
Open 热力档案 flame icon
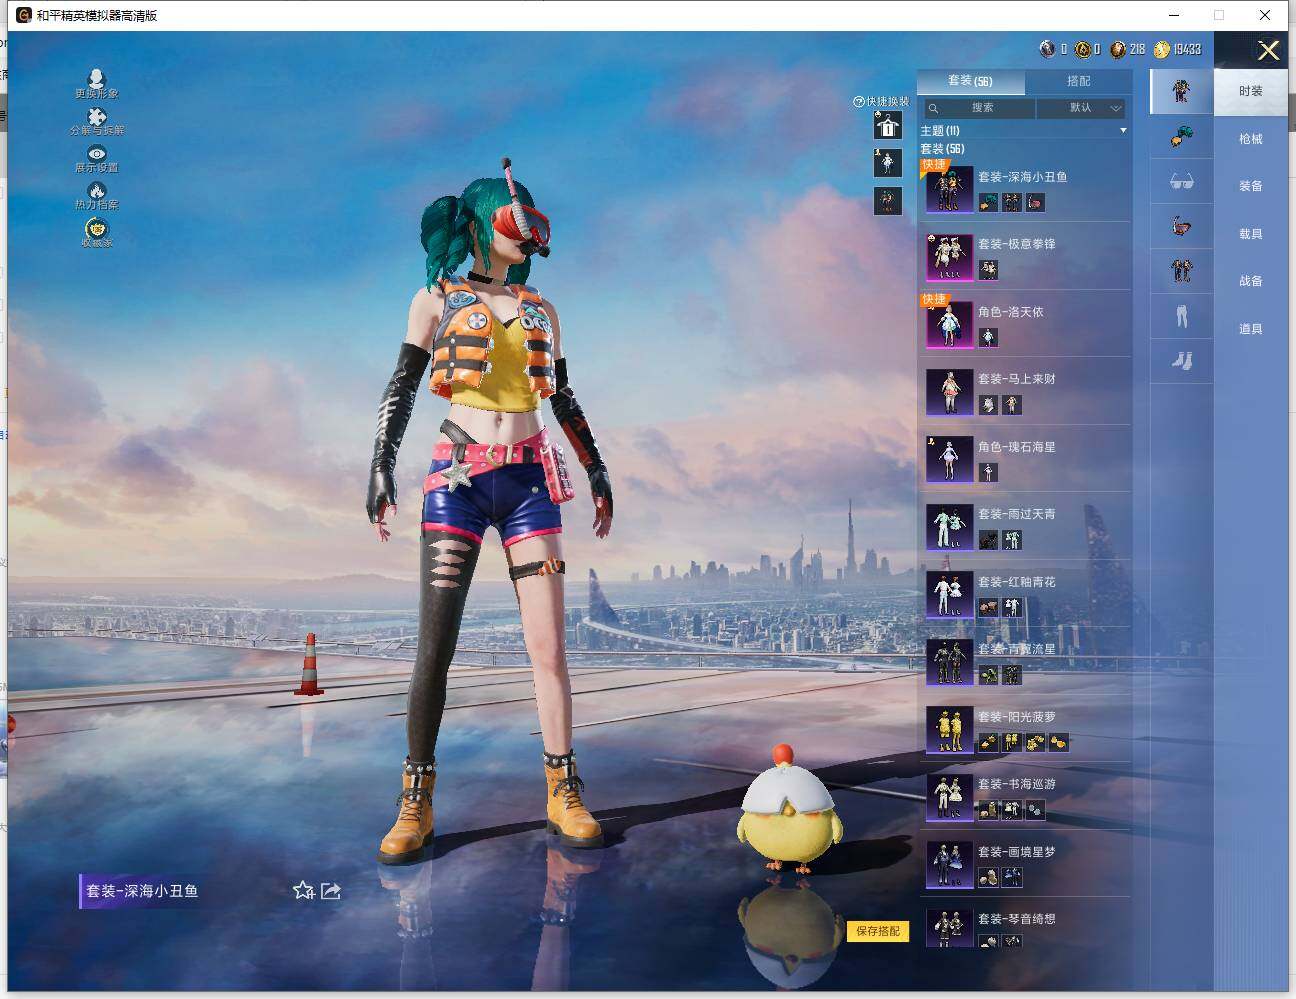coord(96,190)
